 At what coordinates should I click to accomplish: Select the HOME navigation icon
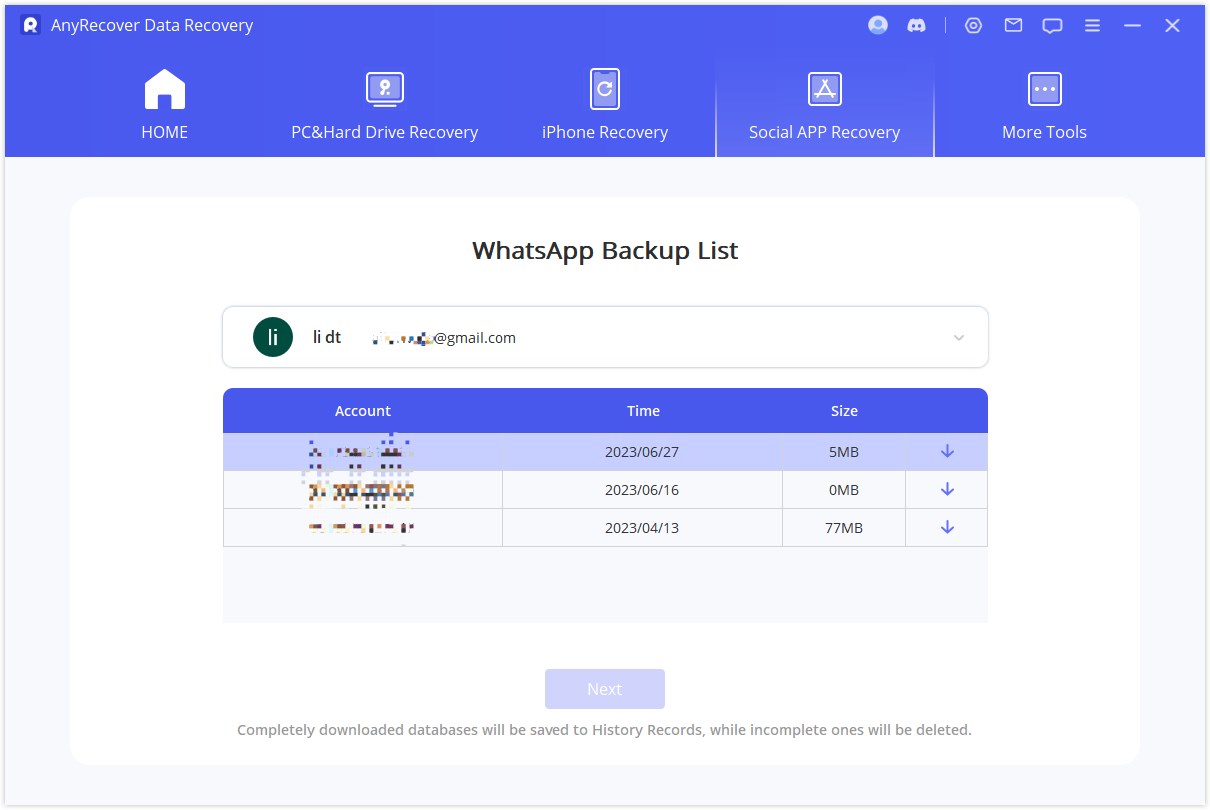tap(164, 88)
